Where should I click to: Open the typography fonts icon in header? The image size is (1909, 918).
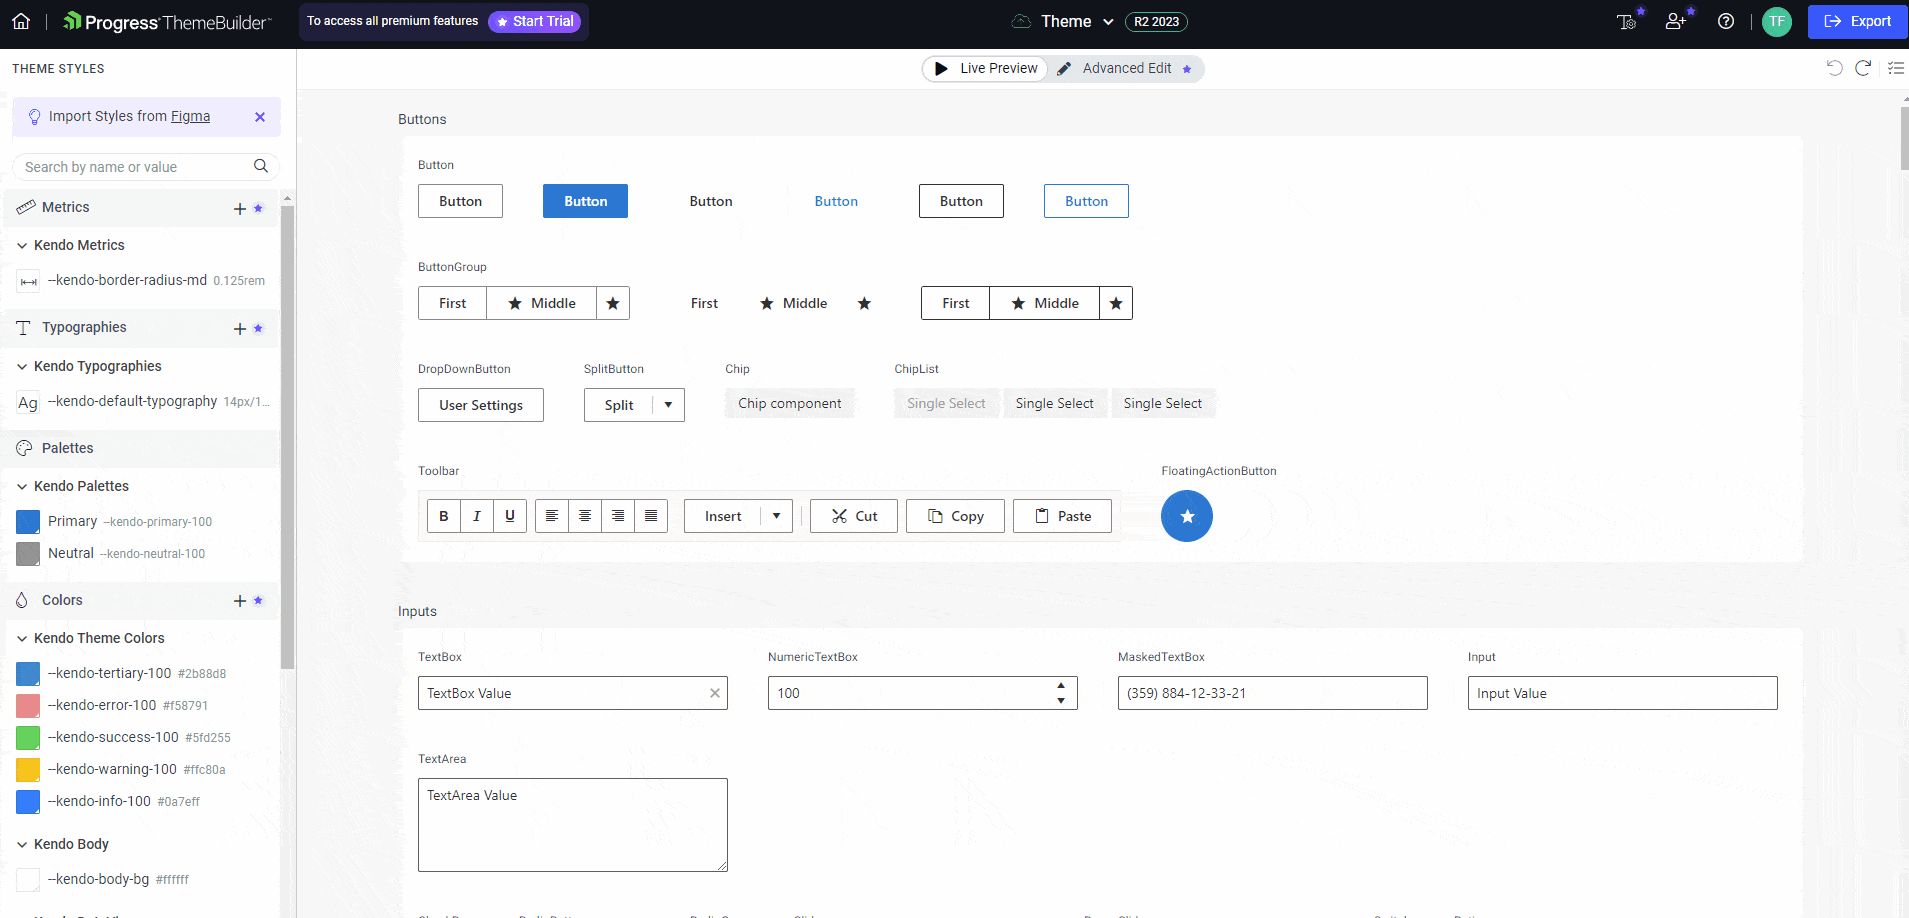pos(1627,21)
